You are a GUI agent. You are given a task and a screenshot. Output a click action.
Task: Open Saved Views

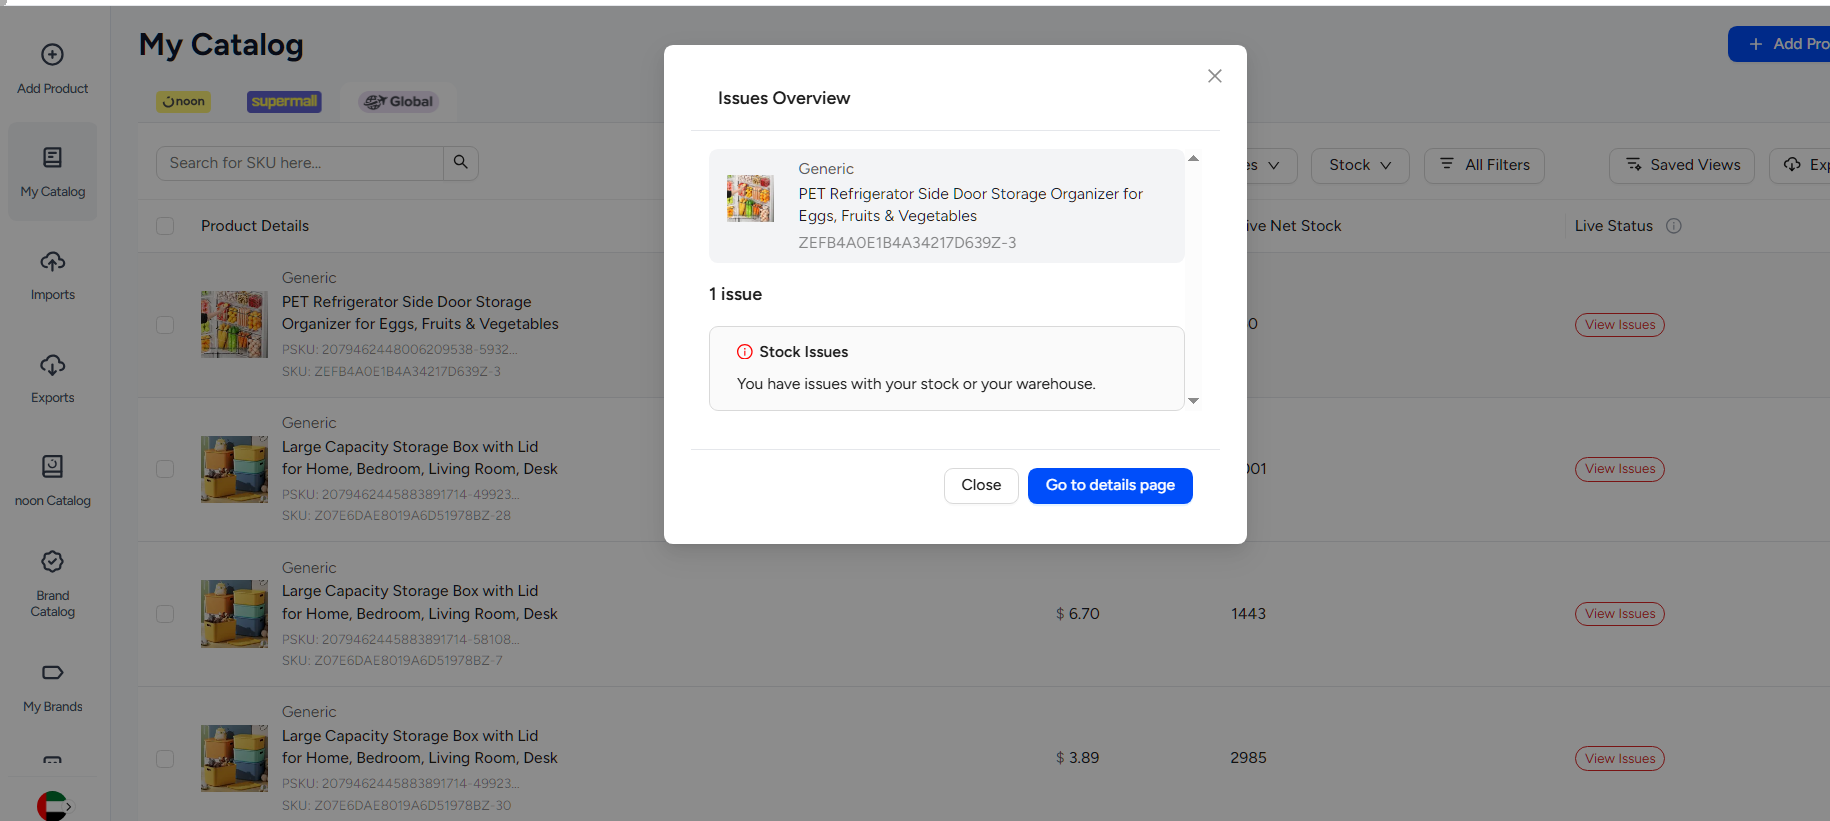pyautogui.click(x=1682, y=165)
